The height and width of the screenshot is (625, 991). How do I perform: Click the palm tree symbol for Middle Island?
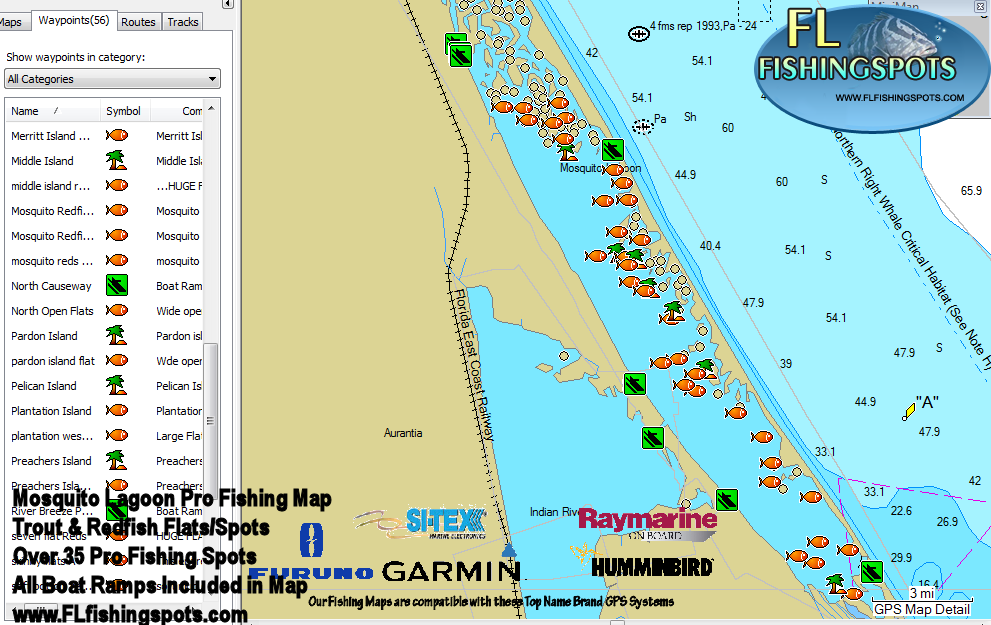pyautogui.click(x=116, y=160)
